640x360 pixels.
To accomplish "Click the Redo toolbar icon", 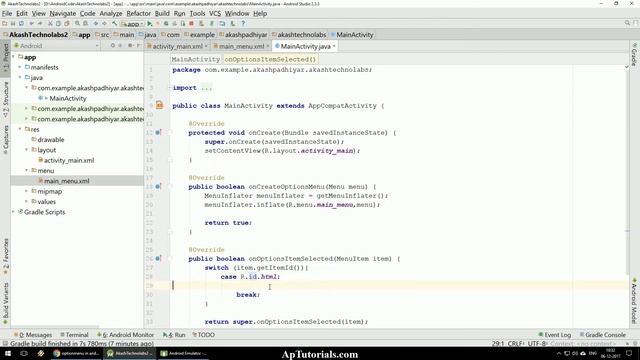I will [x=40, y=24].
